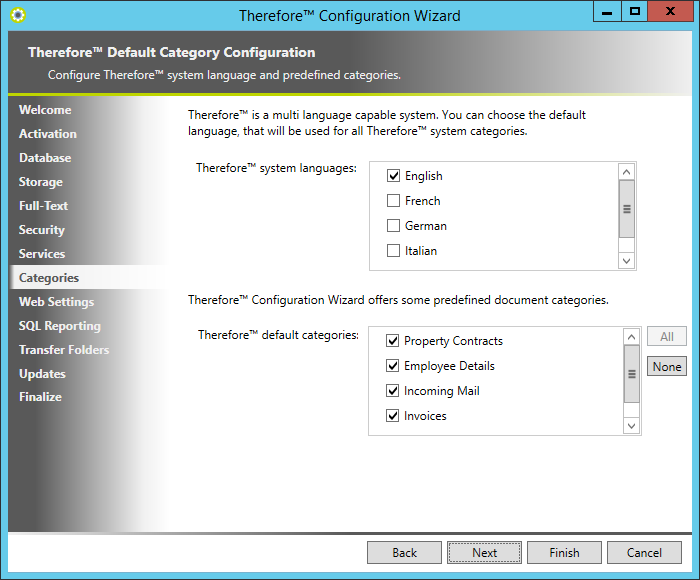The width and height of the screenshot is (700, 580).
Task: Go to the Services step
Action: 42,254
